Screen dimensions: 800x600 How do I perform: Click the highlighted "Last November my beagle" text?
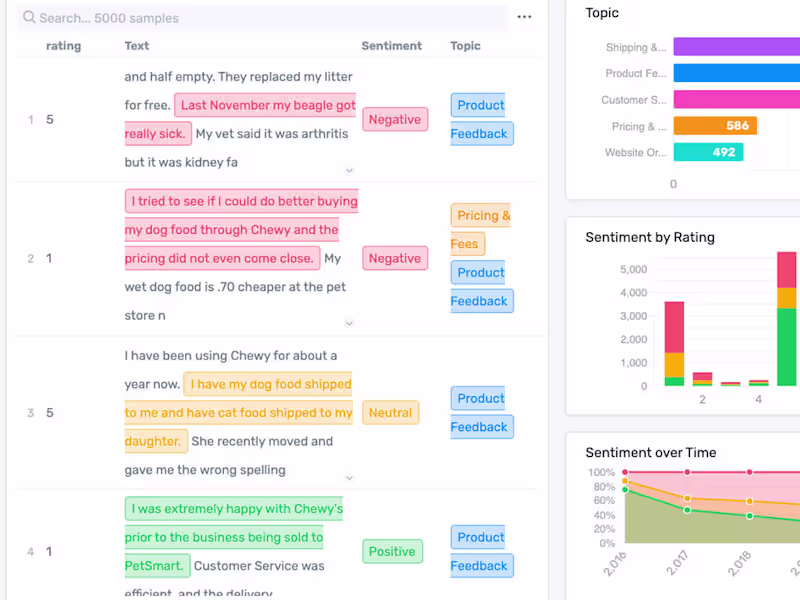point(268,105)
